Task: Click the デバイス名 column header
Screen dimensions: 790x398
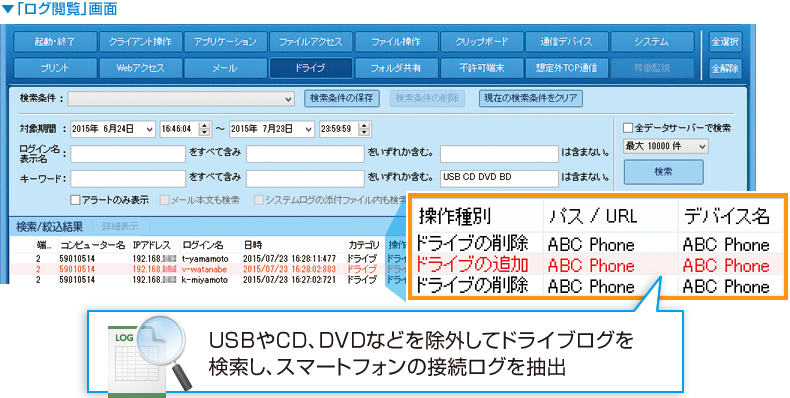Action: [x=727, y=216]
